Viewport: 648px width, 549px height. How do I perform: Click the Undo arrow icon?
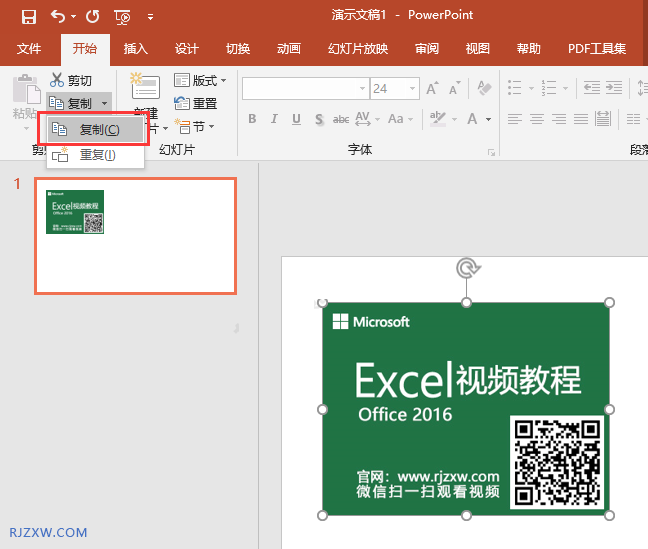tap(58, 16)
